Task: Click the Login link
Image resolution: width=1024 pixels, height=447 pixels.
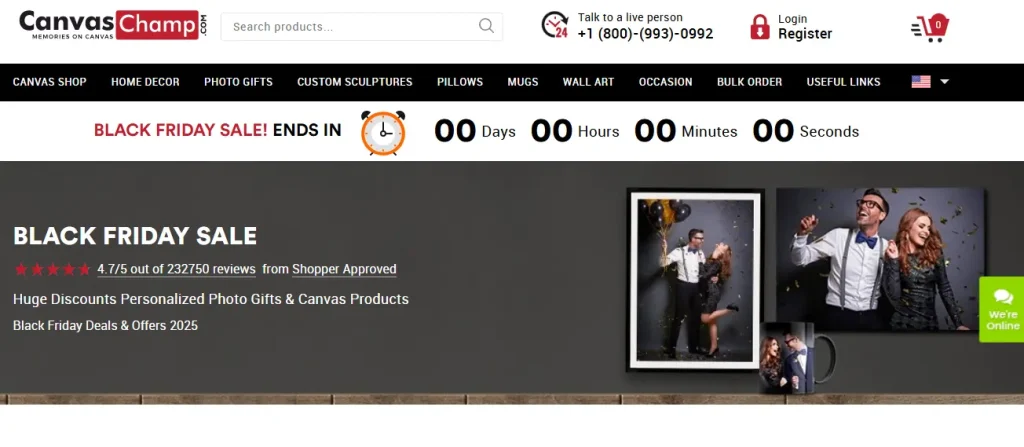Action: 792,19
